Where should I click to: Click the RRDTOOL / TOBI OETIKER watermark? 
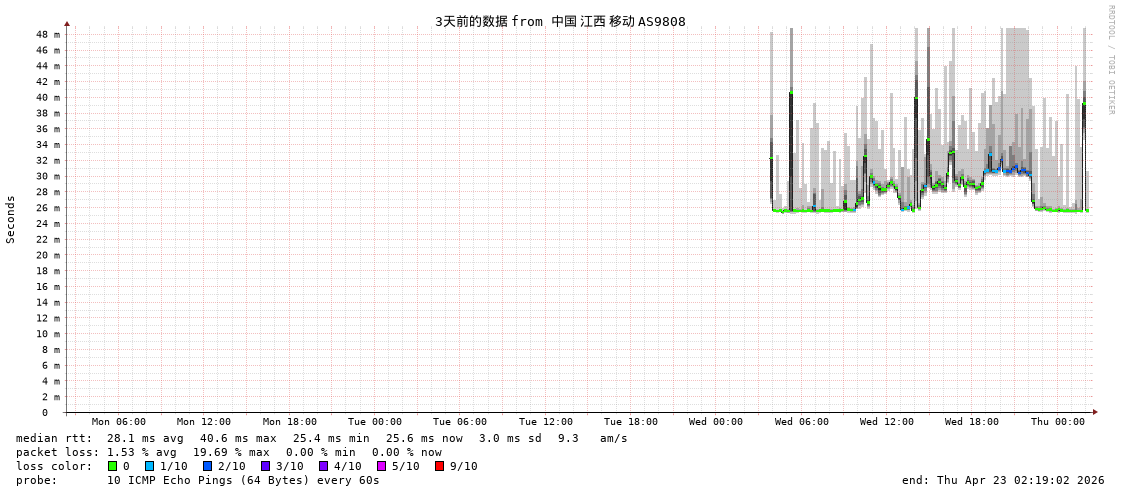pyautogui.click(x=1110, y=60)
